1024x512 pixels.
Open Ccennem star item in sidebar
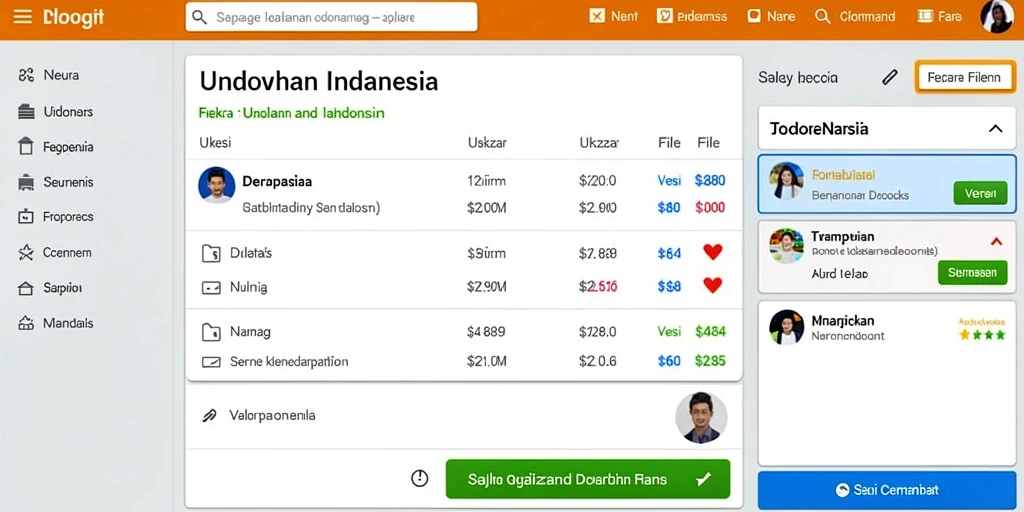coord(55,252)
